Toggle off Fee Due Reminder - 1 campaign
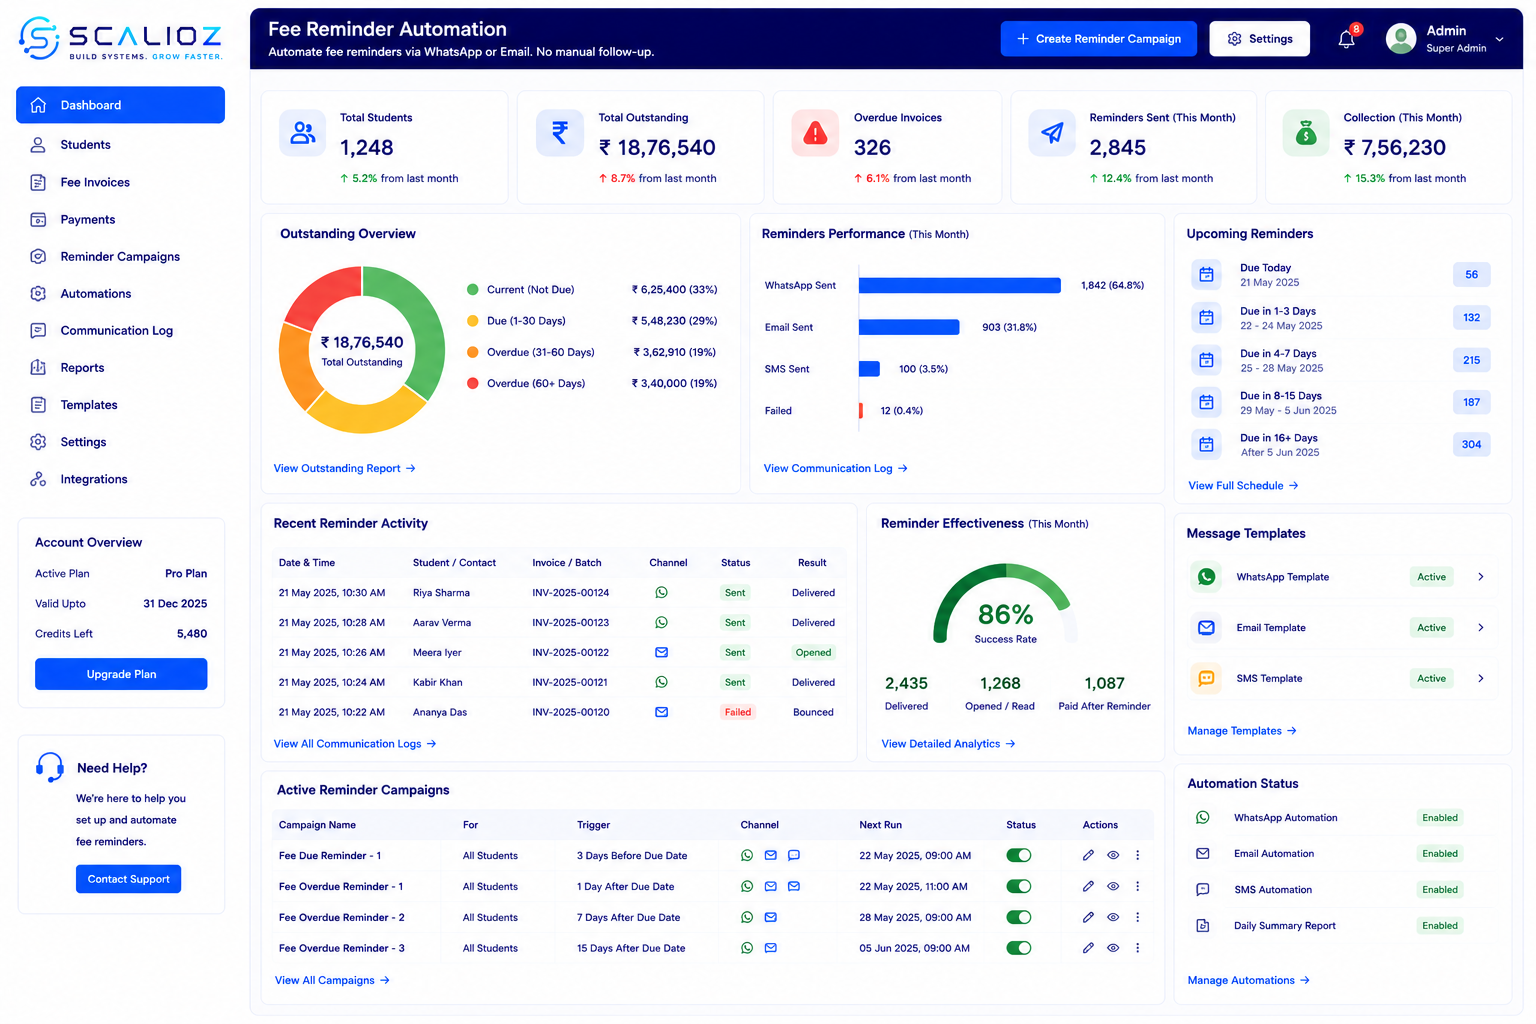Image resolution: width=1536 pixels, height=1024 pixels. (1018, 855)
